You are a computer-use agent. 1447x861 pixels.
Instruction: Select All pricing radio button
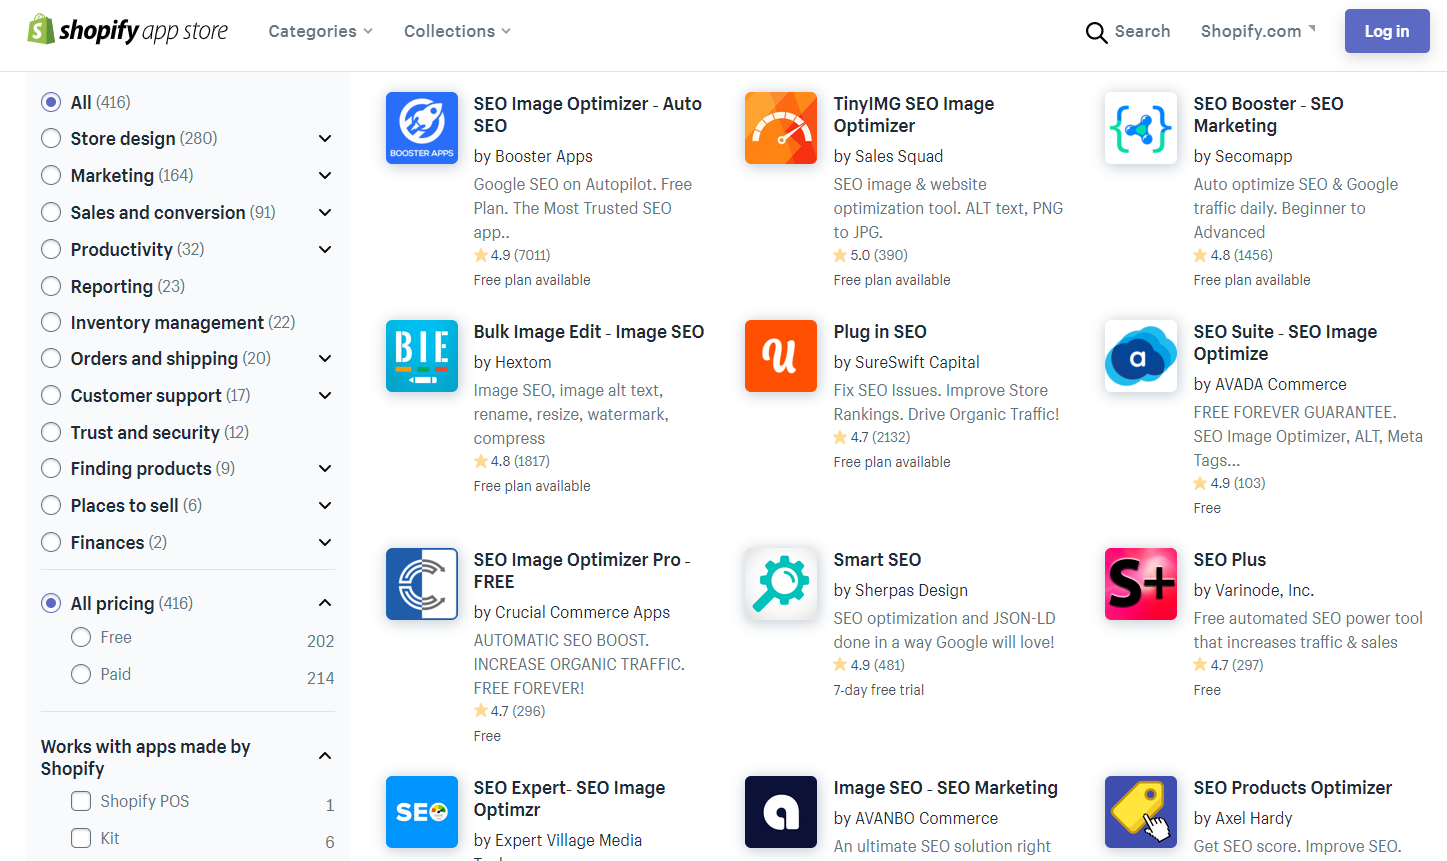pos(51,603)
